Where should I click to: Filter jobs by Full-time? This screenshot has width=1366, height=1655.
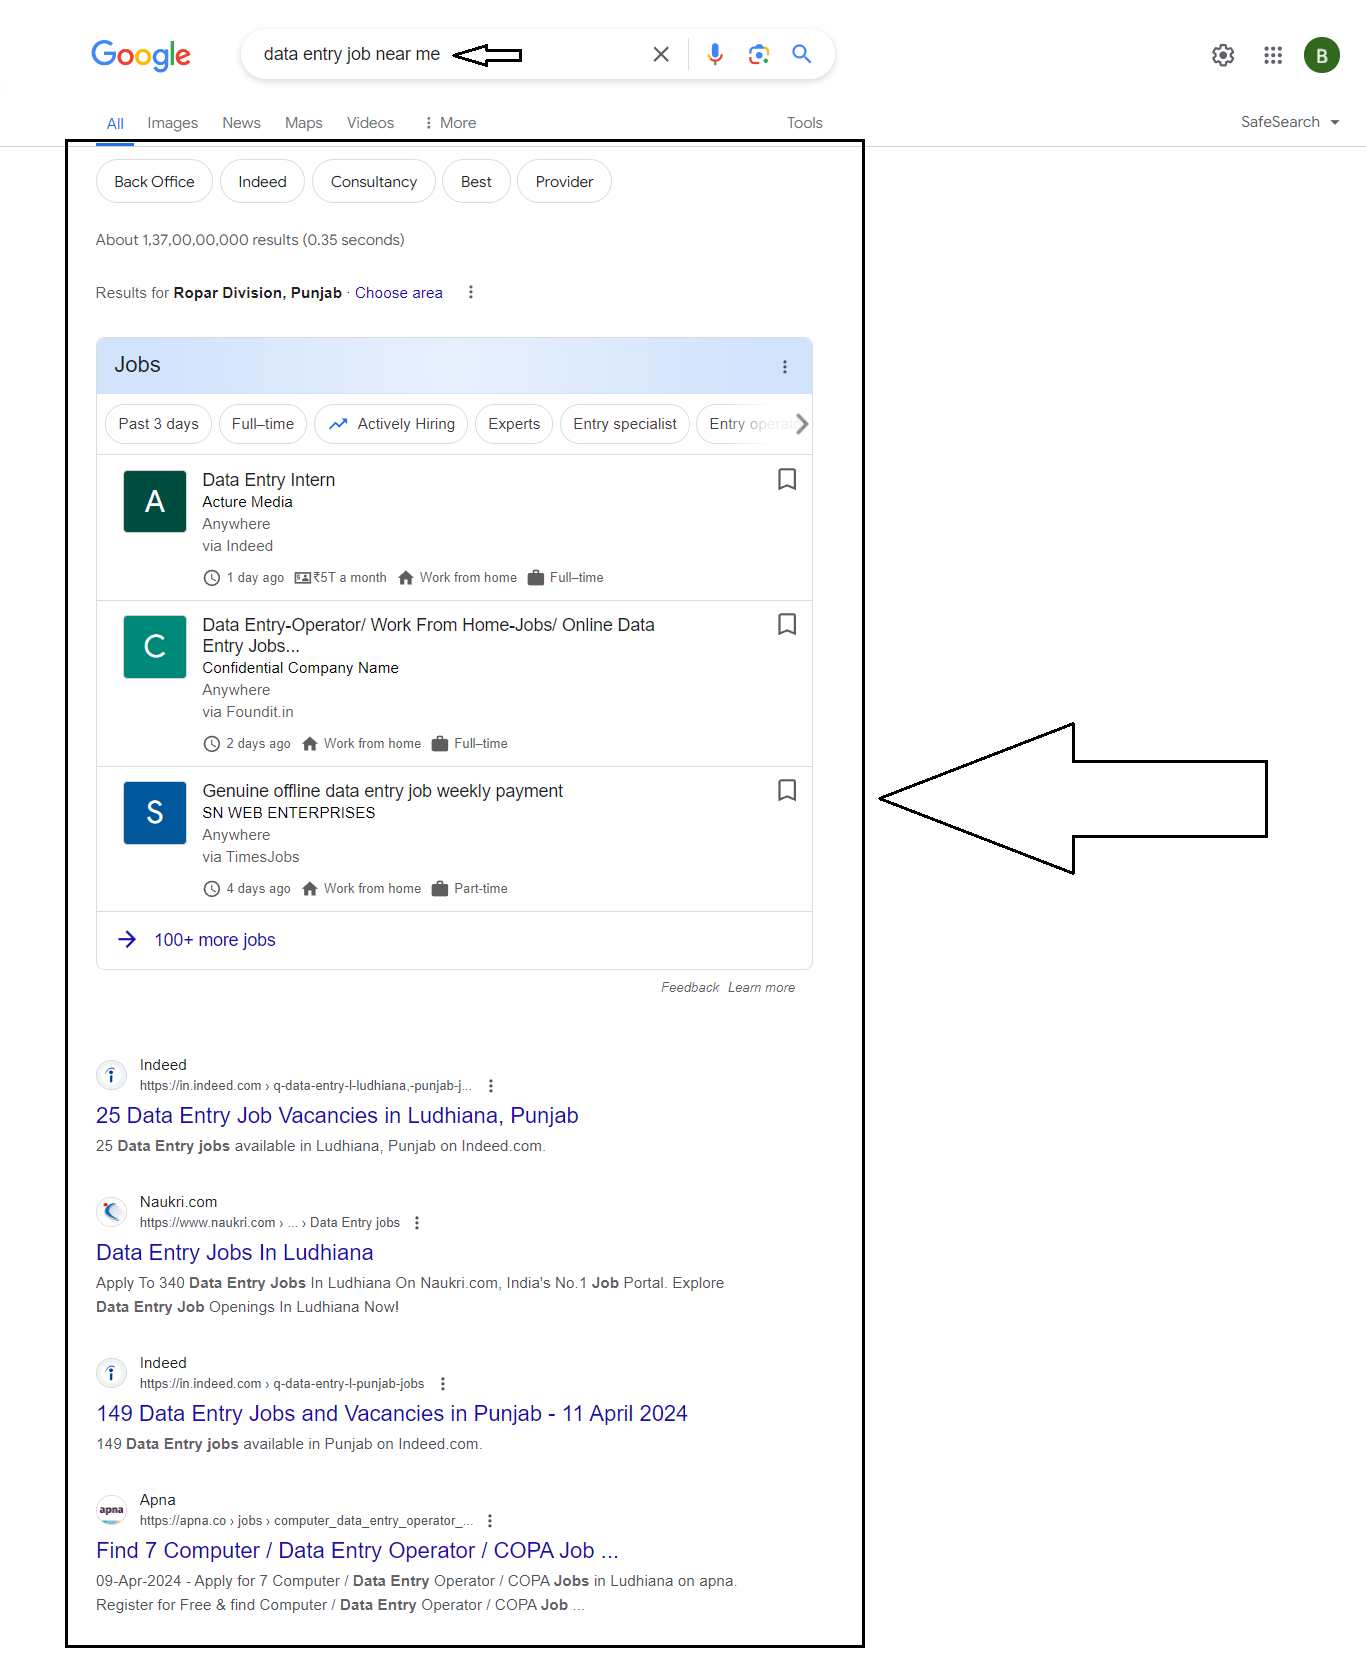(x=263, y=424)
